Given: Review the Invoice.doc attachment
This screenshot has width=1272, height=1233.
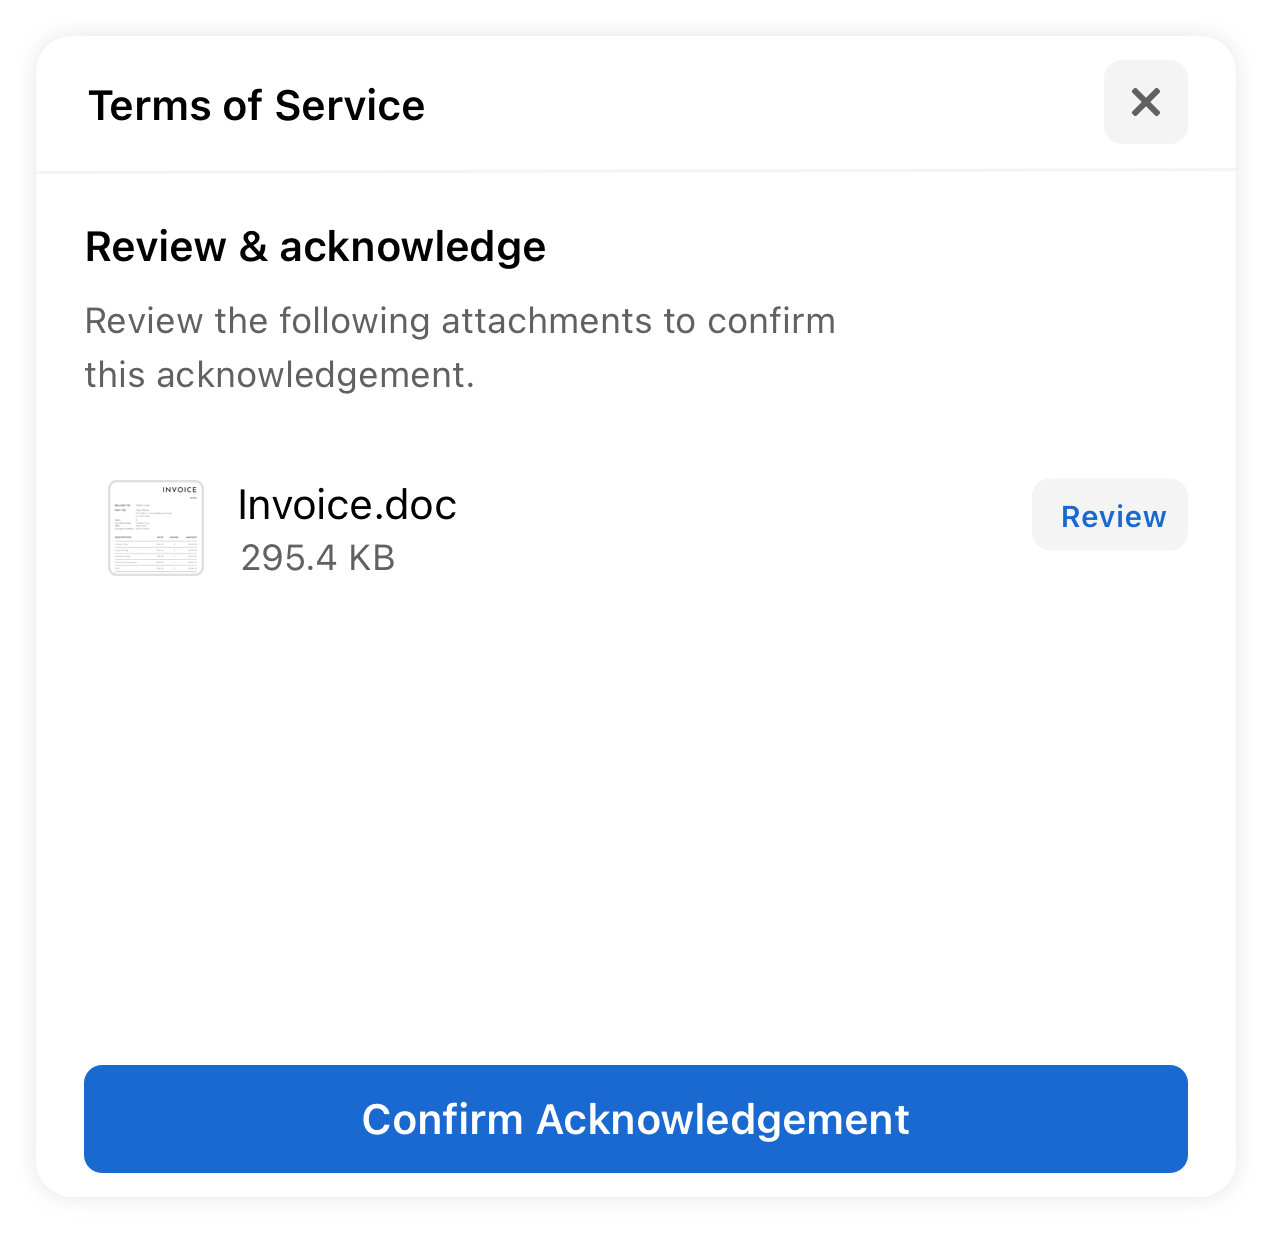Looking at the screenshot, I should coord(1109,515).
